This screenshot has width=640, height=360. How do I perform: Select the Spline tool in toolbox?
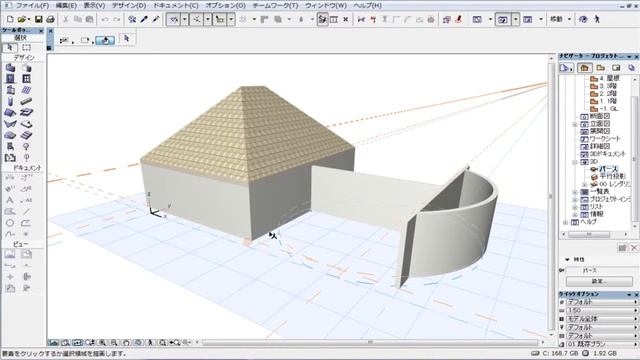click(10, 234)
